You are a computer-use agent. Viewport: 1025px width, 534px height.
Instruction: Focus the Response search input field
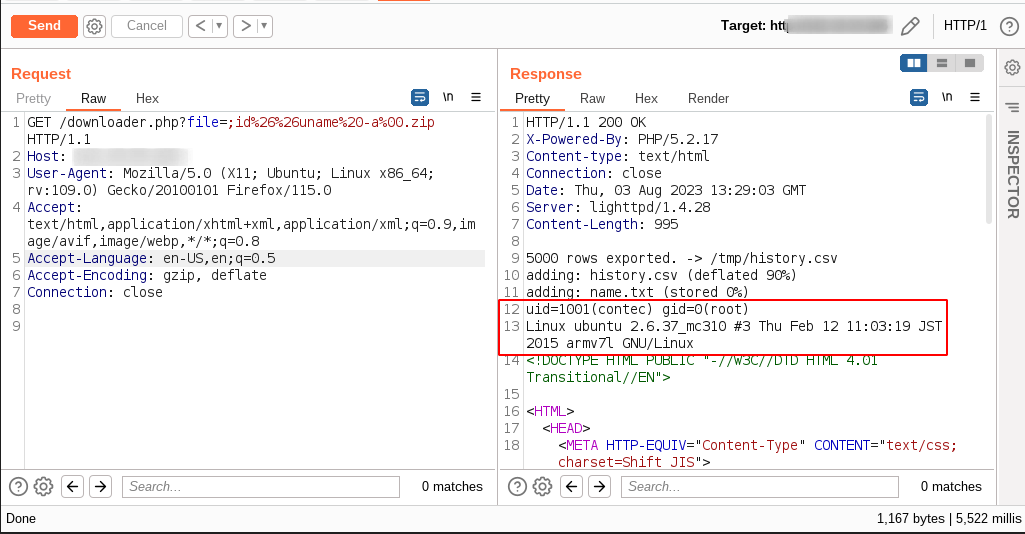tap(760, 486)
